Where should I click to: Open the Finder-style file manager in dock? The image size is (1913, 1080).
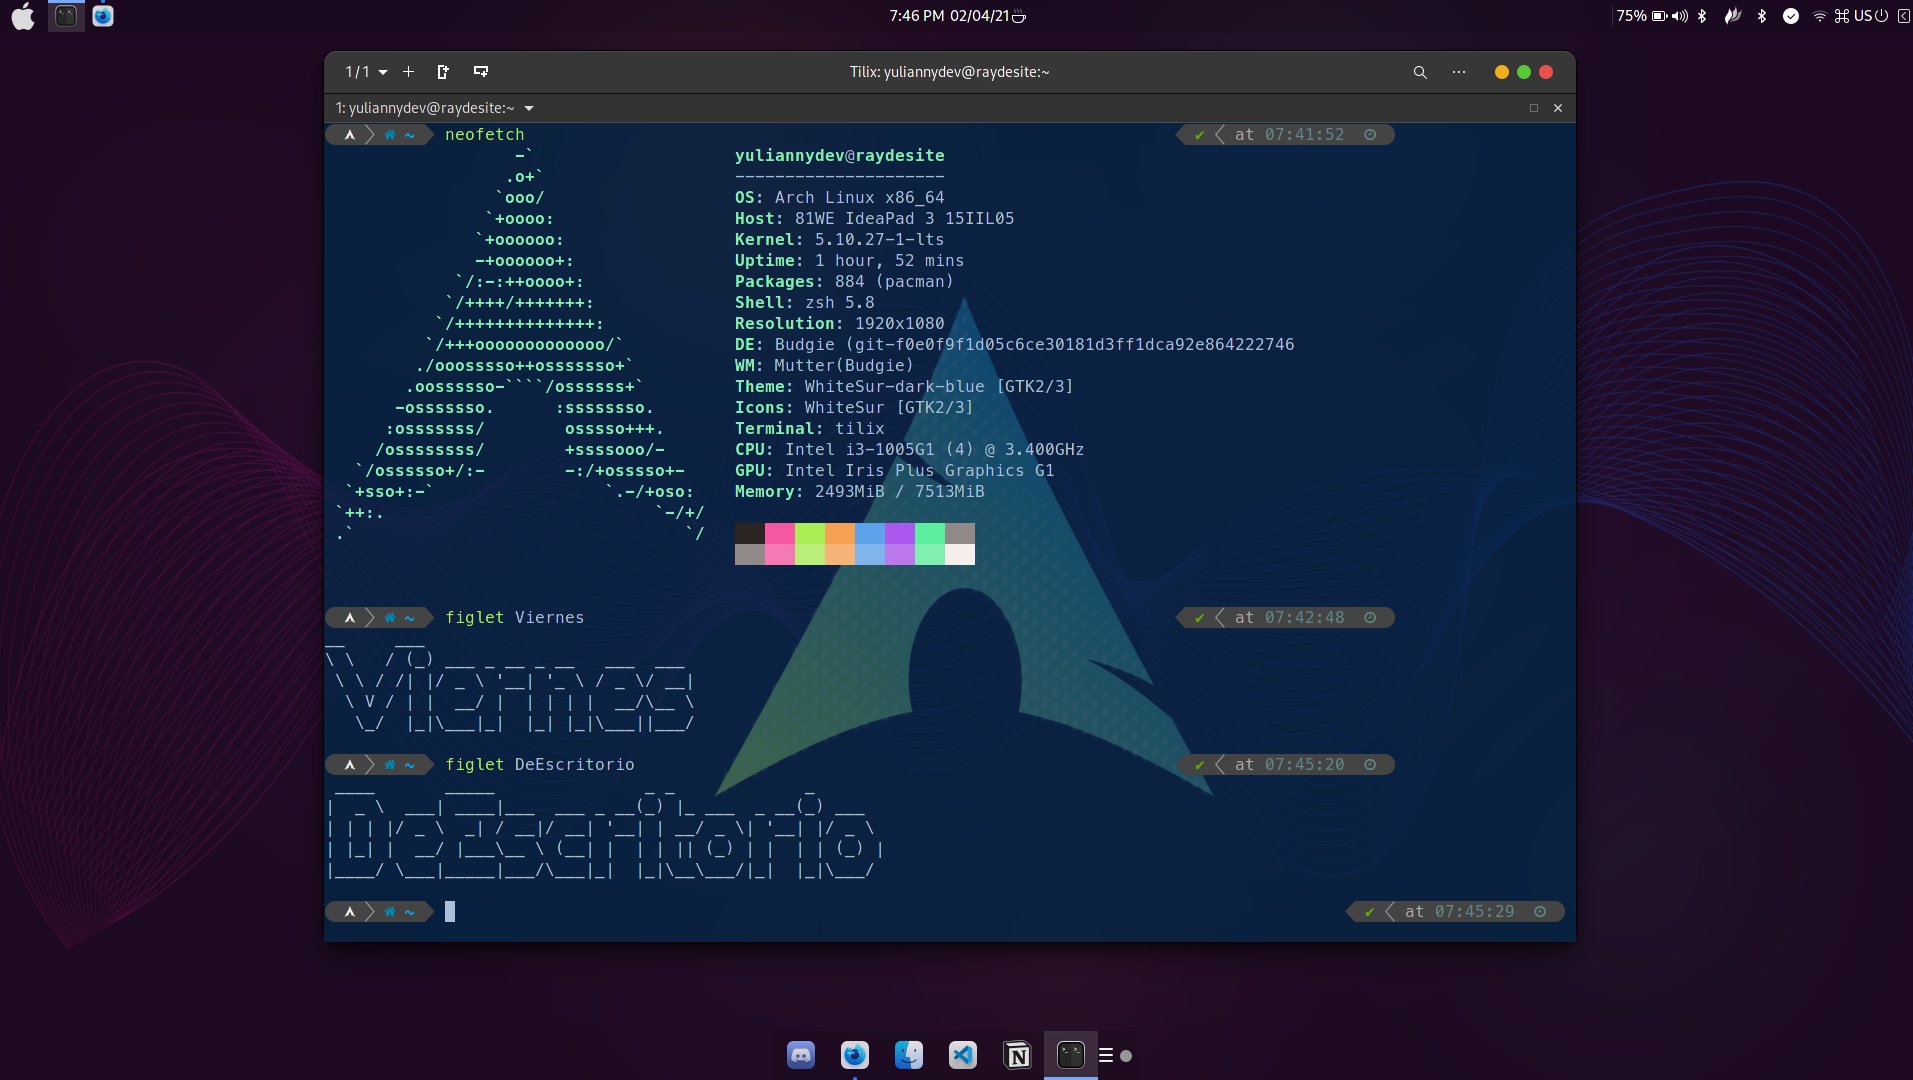pyautogui.click(x=909, y=1055)
